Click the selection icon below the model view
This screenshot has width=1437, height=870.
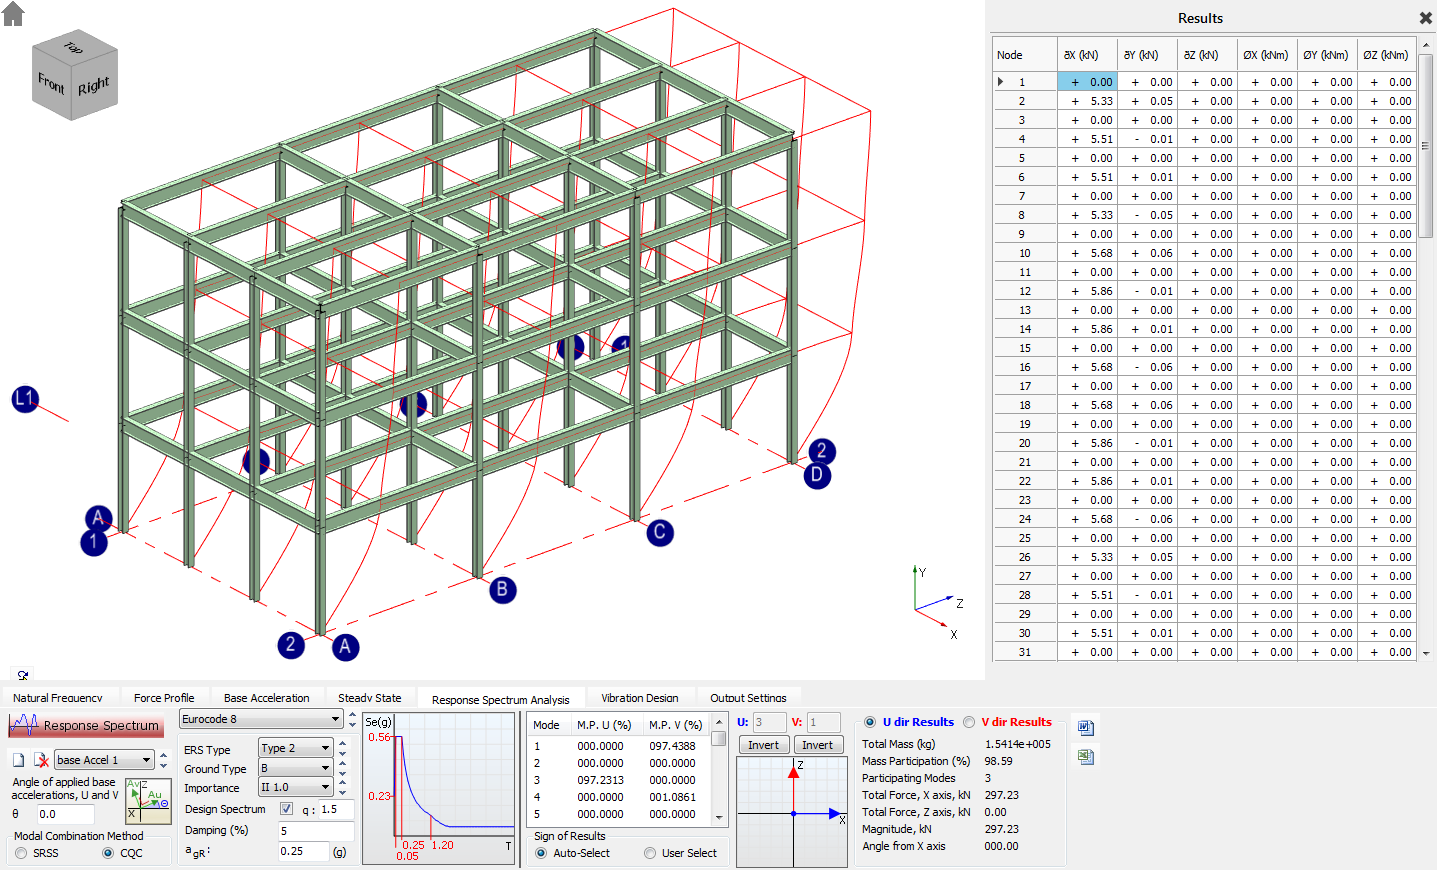(22, 676)
